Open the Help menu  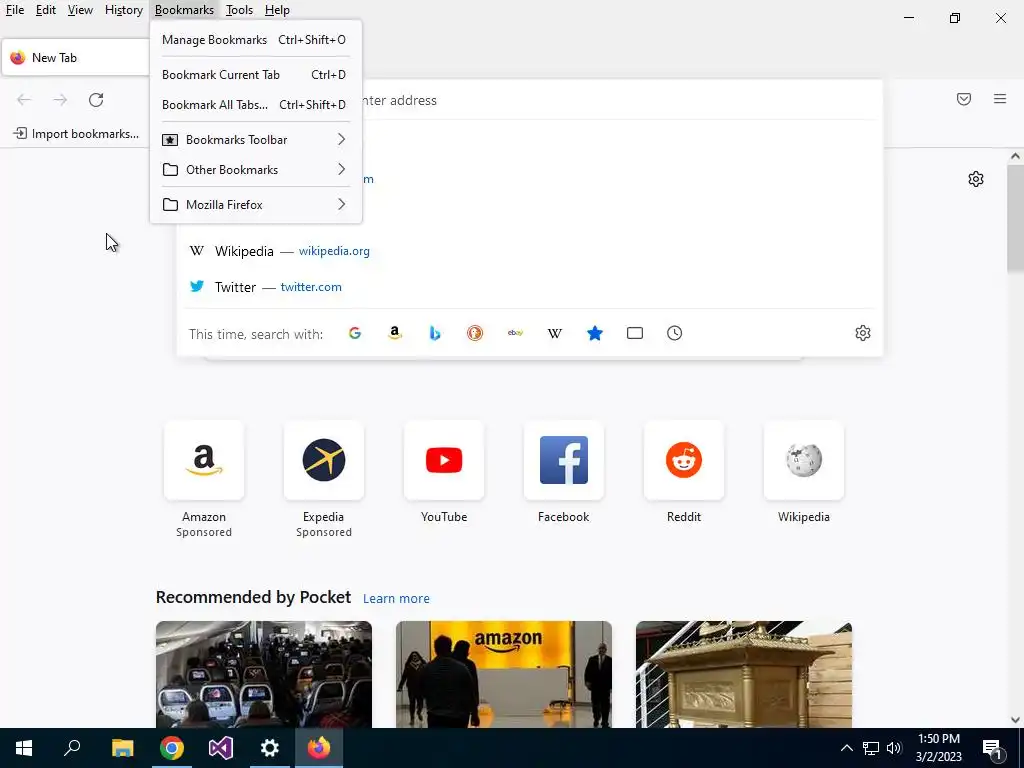pyautogui.click(x=277, y=10)
